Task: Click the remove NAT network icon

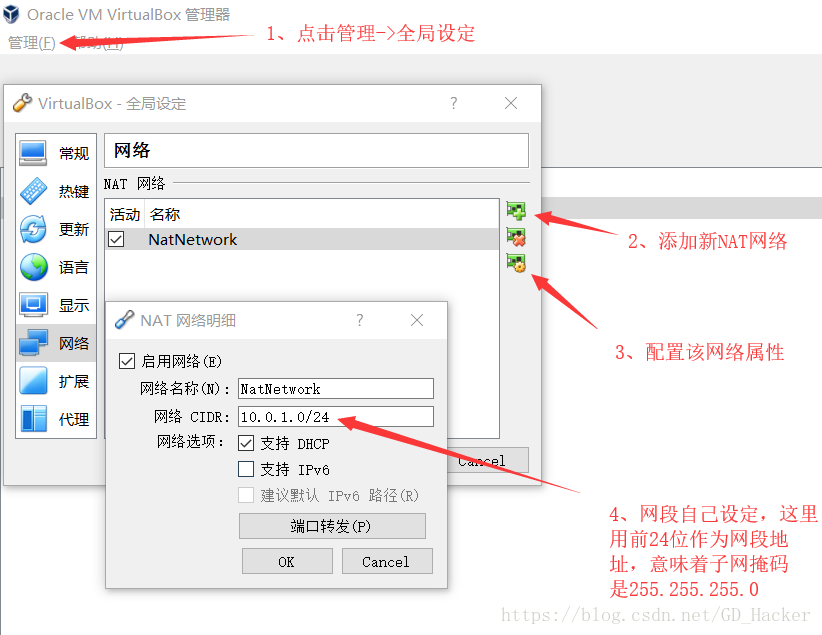Action: [516, 236]
